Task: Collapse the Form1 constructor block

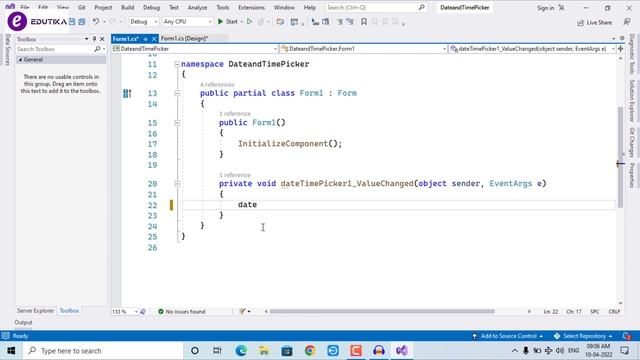Action: click(177, 123)
